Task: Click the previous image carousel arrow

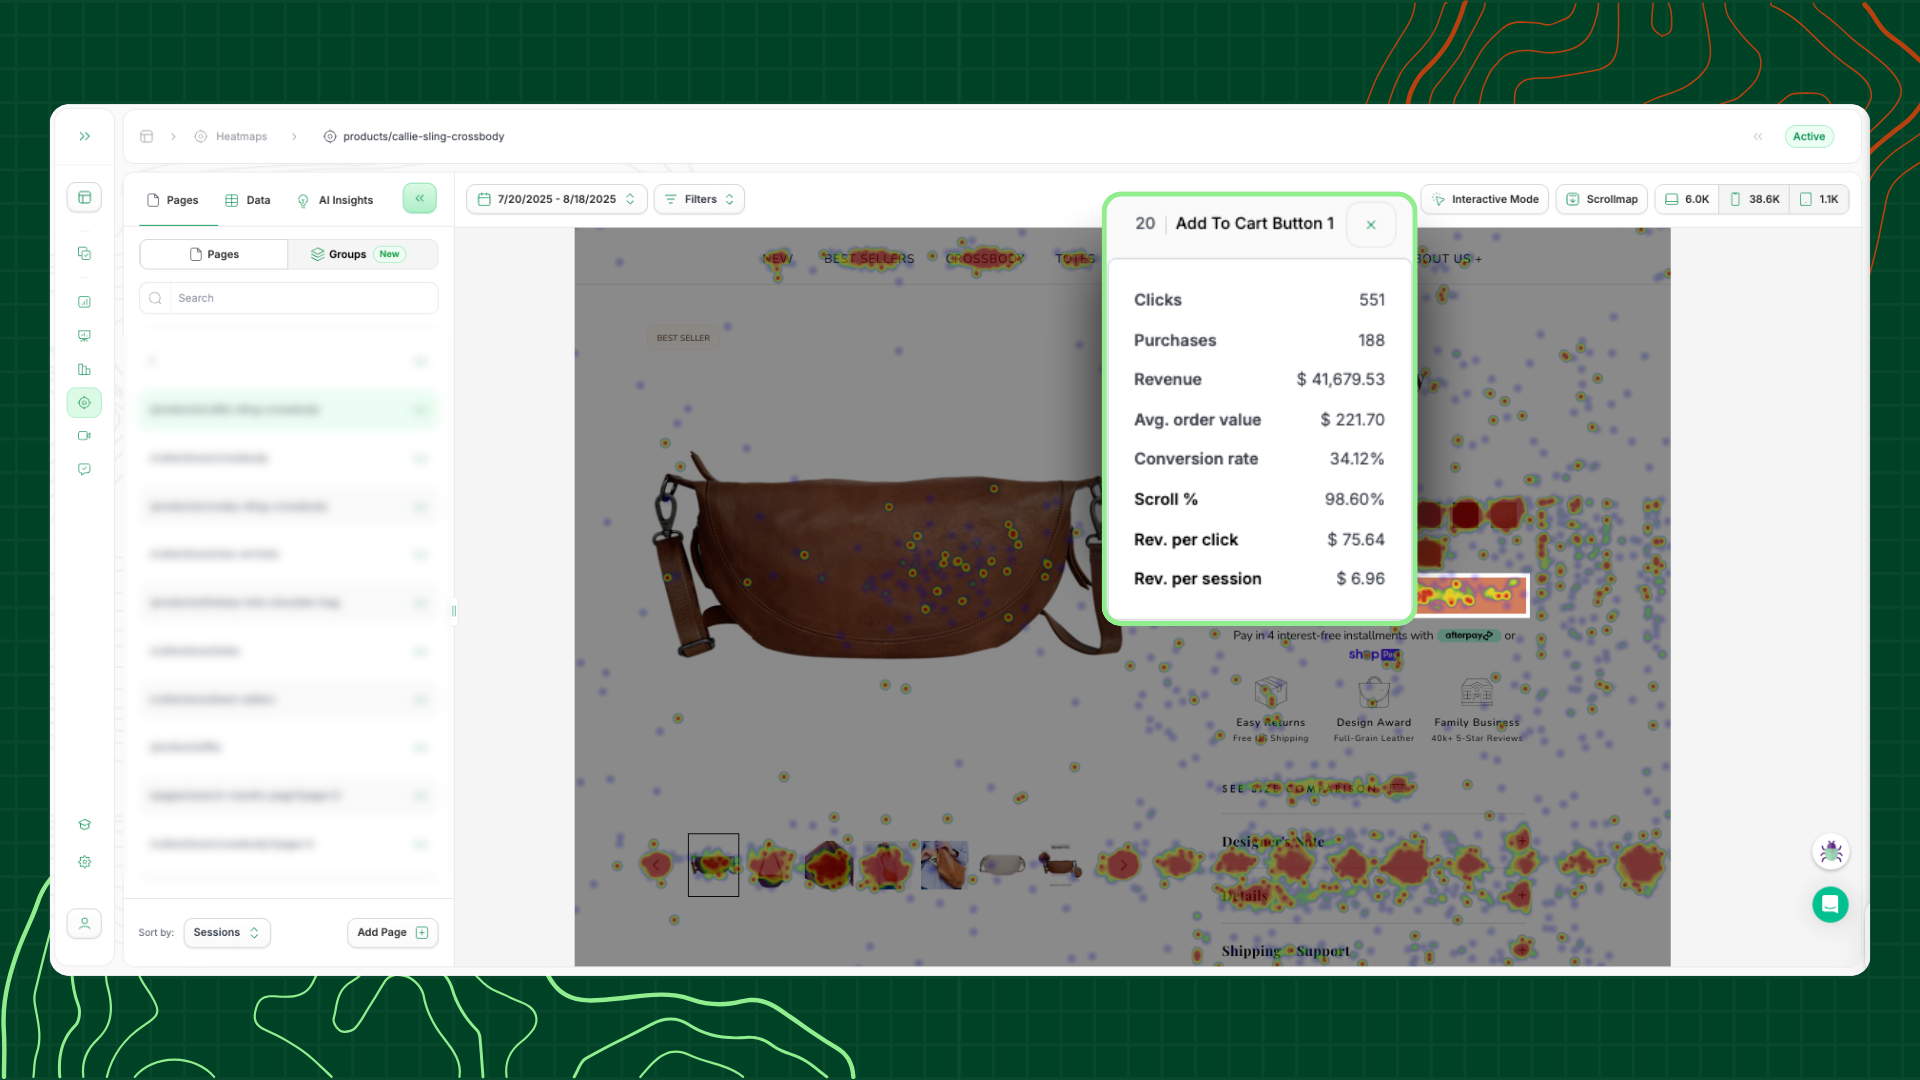Action: point(656,865)
